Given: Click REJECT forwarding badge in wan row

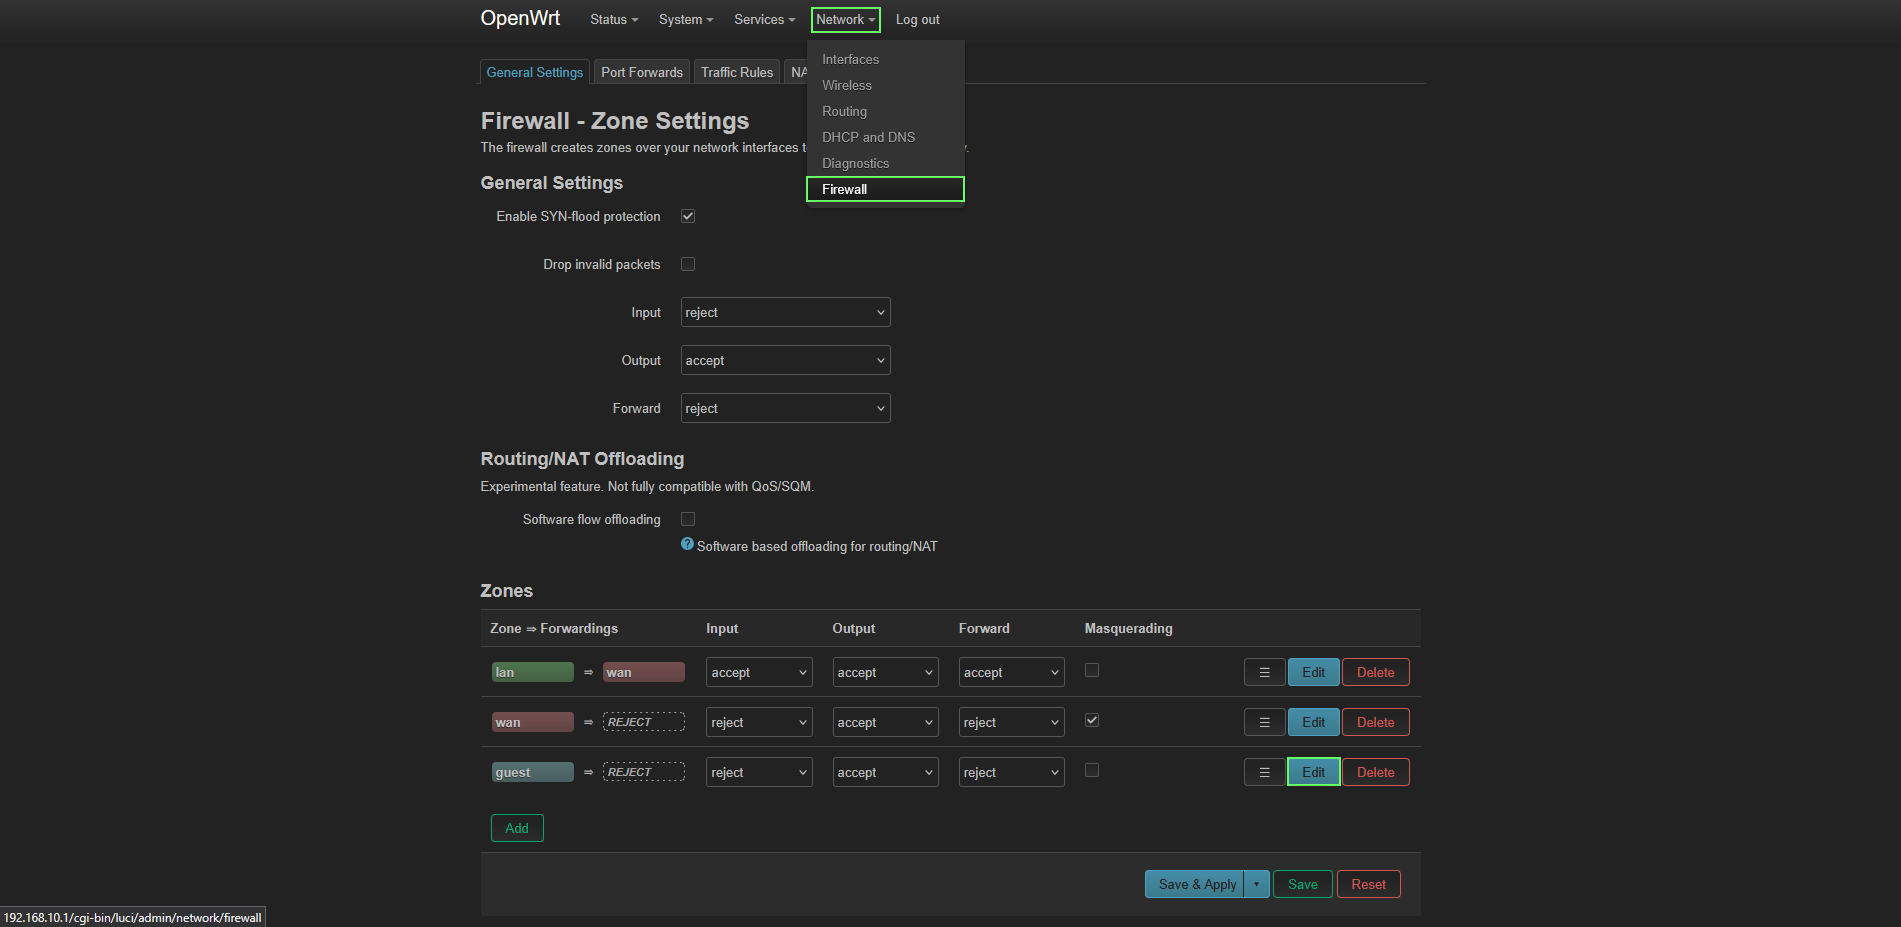Looking at the screenshot, I should point(644,722).
